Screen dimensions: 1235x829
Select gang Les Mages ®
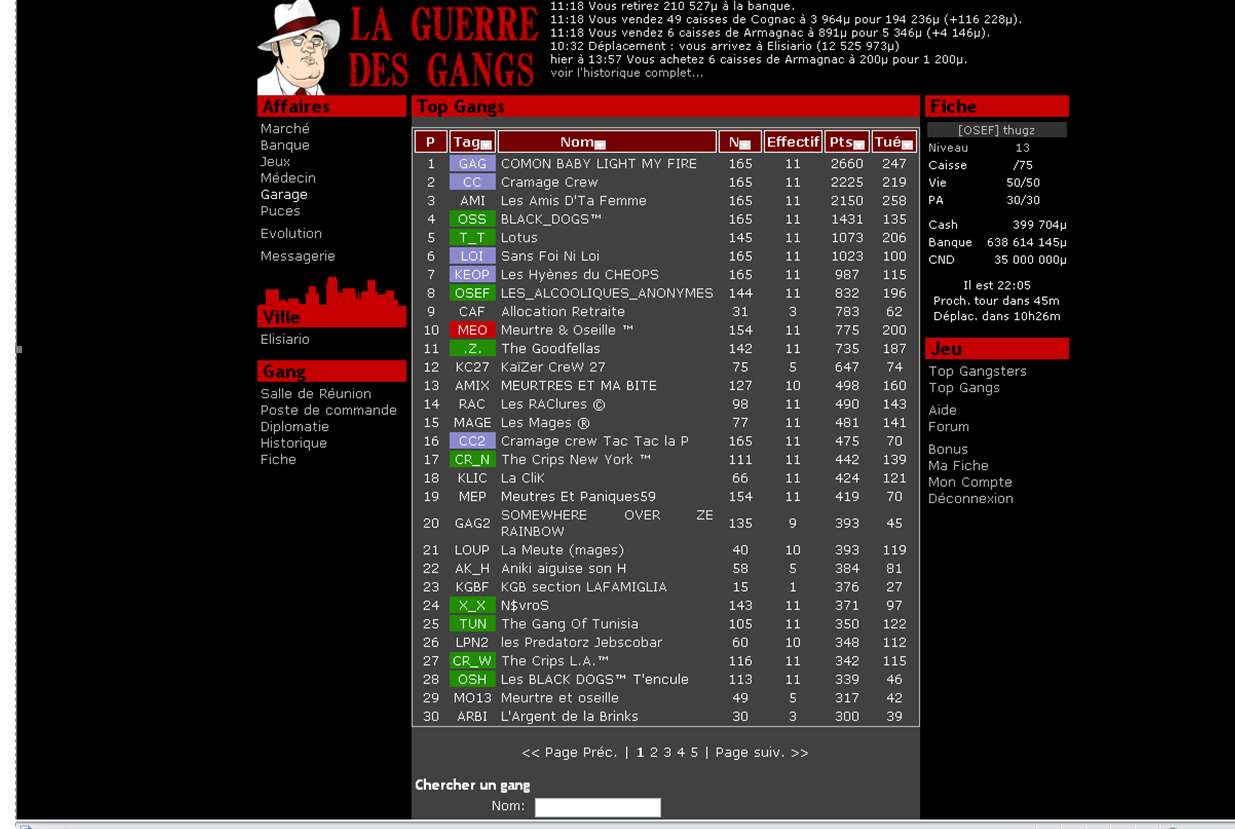click(x=546, y=423)
